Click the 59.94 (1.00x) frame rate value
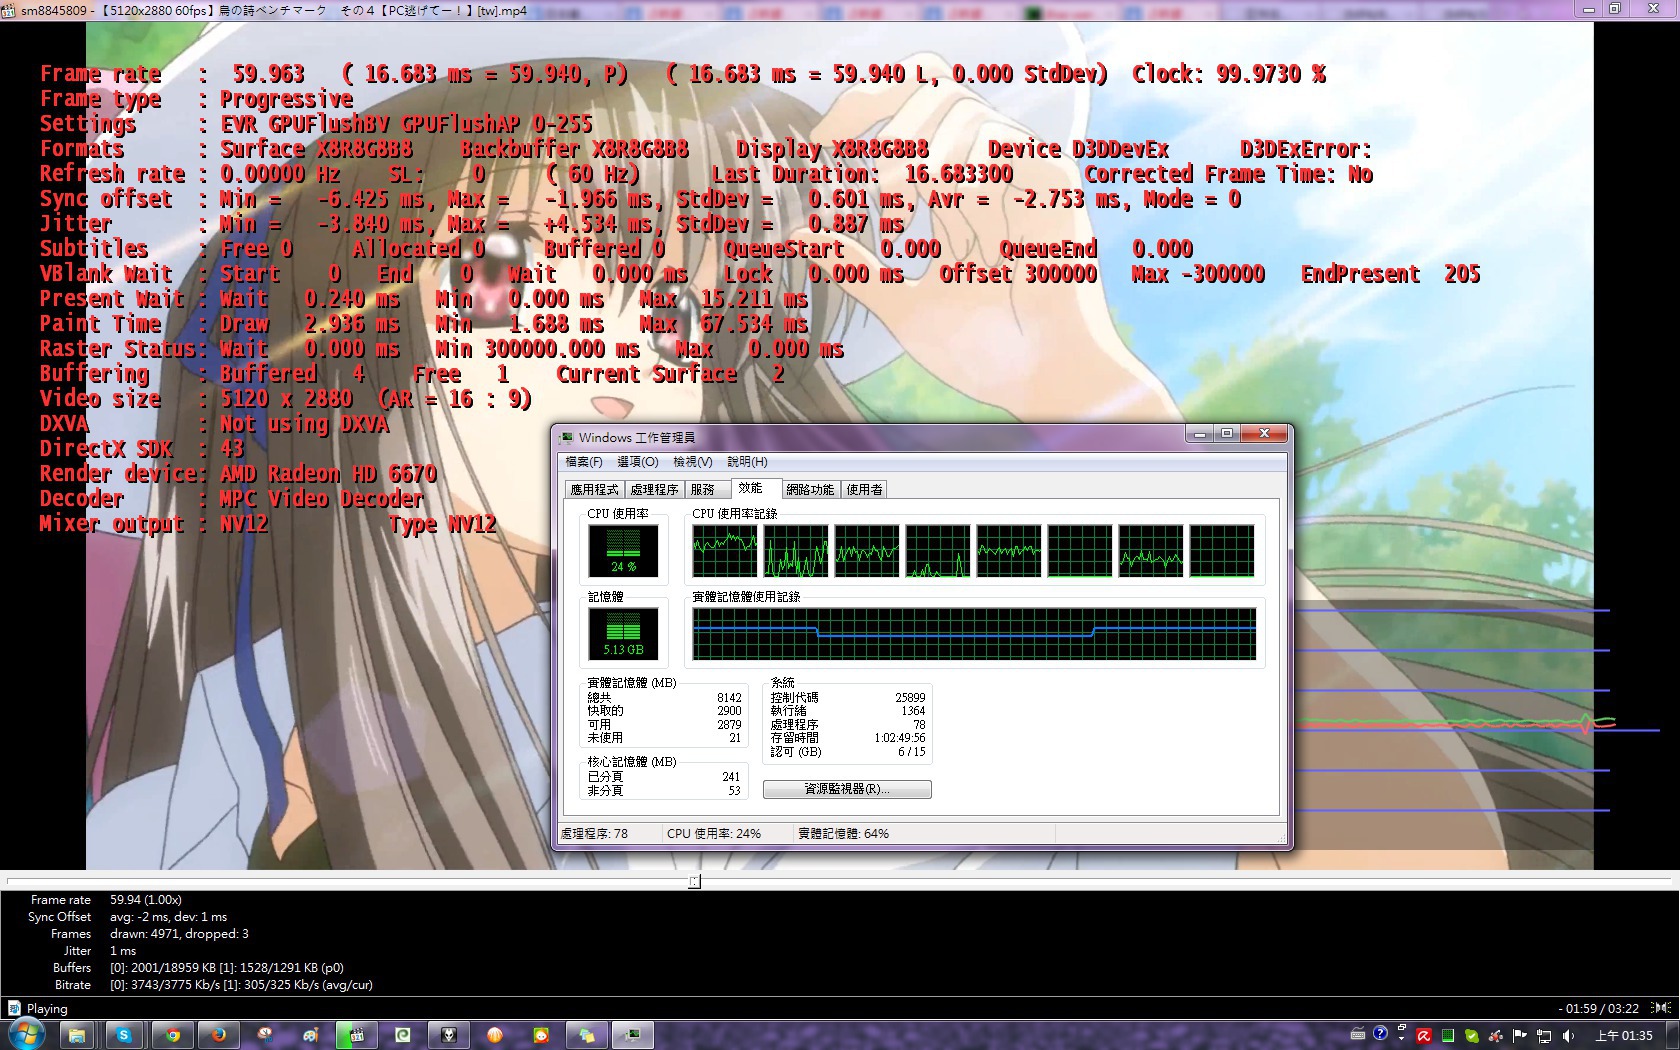Viewport: 1680px width, 1050px height. point(146,900)
